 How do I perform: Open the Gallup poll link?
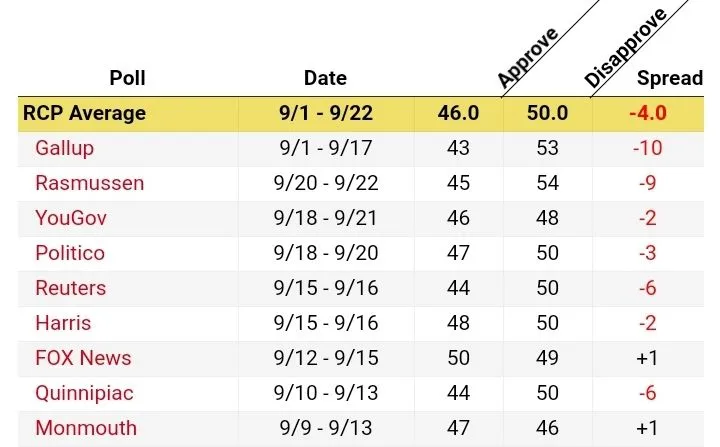point(64,148)
